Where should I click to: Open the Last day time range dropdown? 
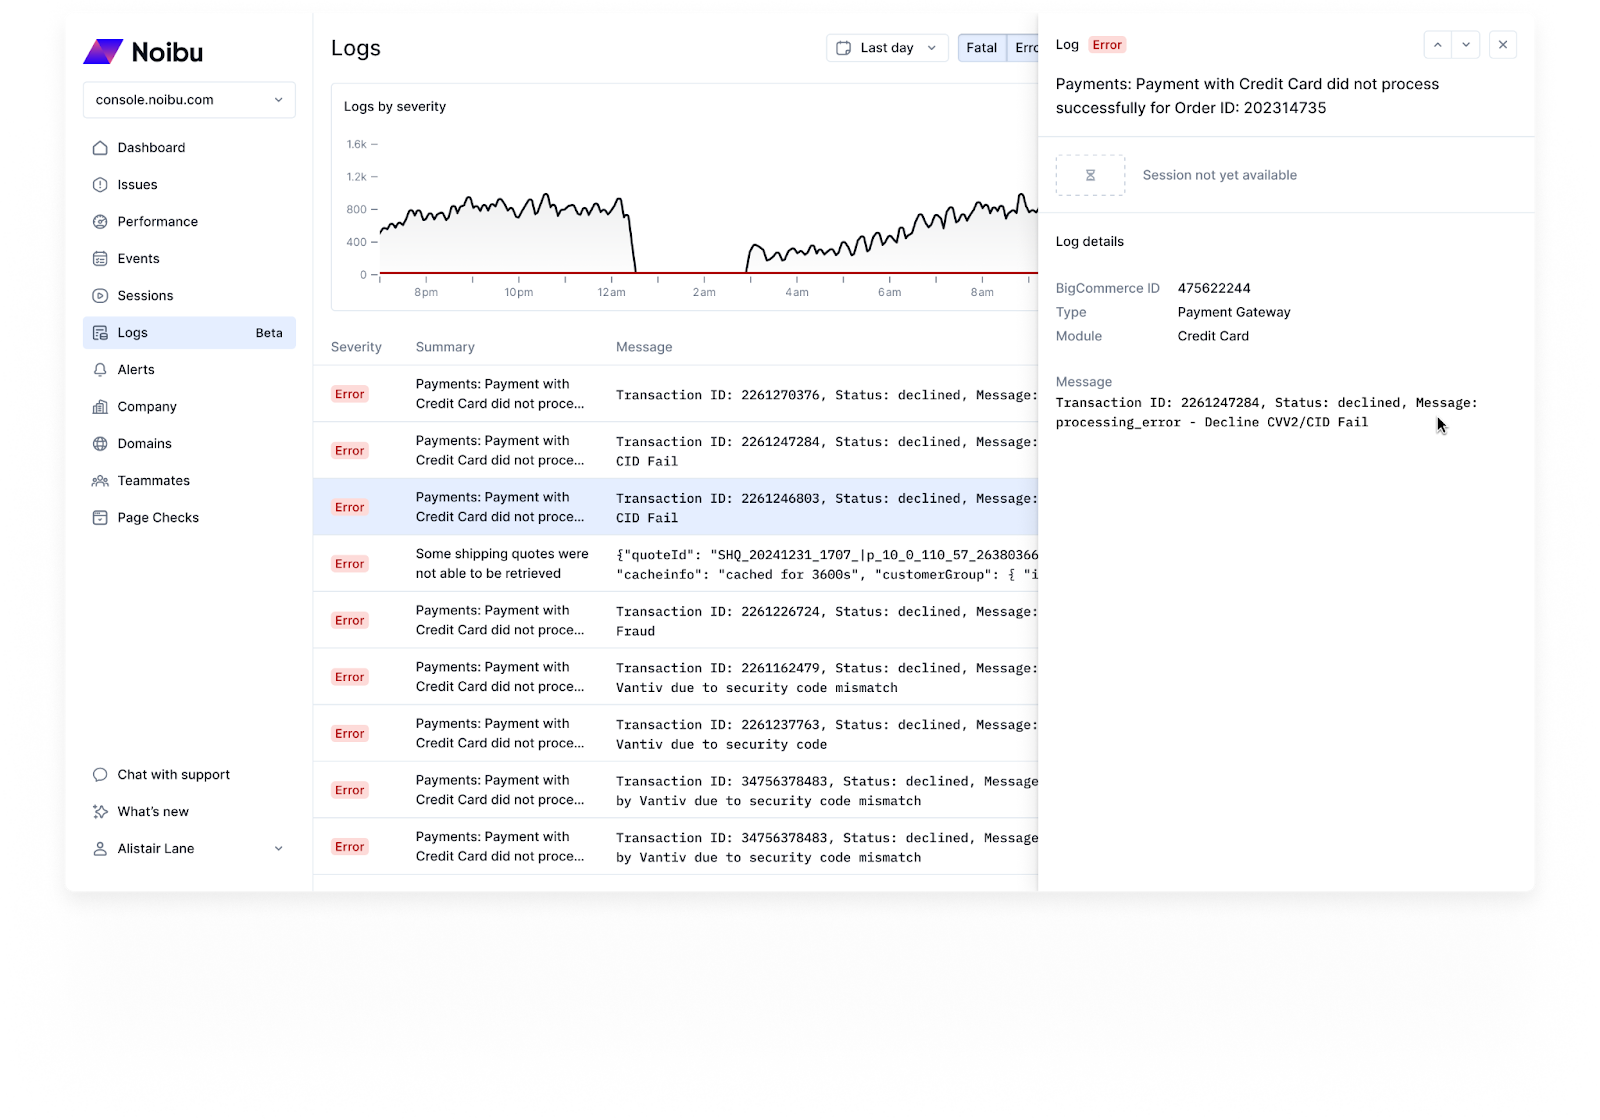click(887, 48)
